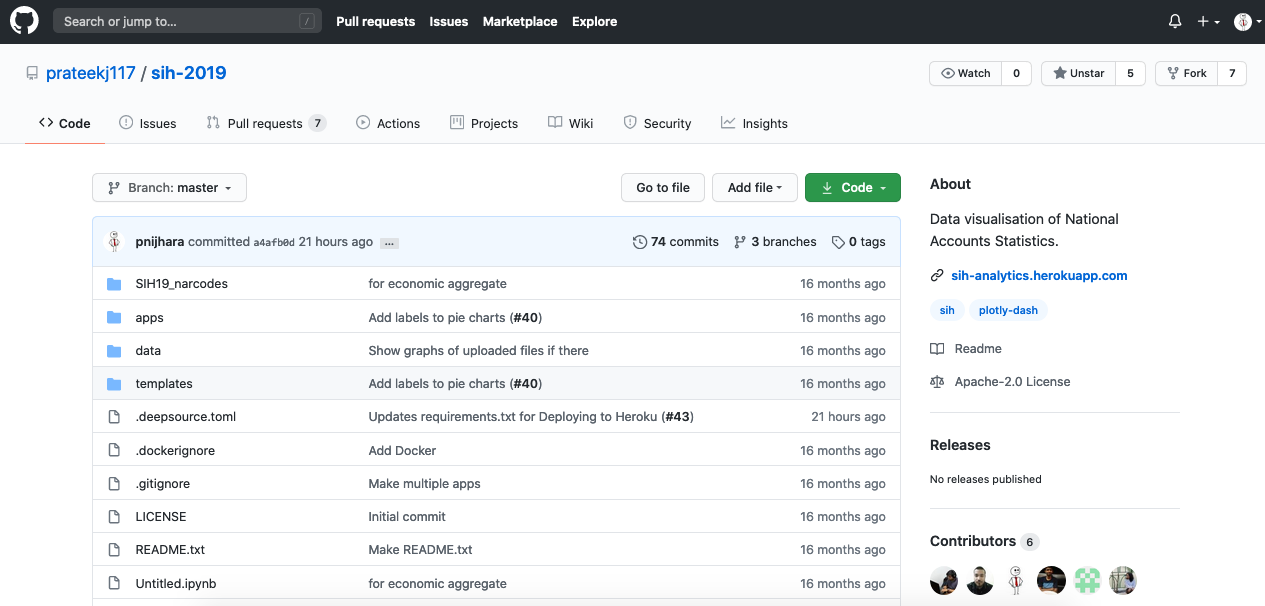Fork the repository
1265x606 pixels.
pos(1186,72)
